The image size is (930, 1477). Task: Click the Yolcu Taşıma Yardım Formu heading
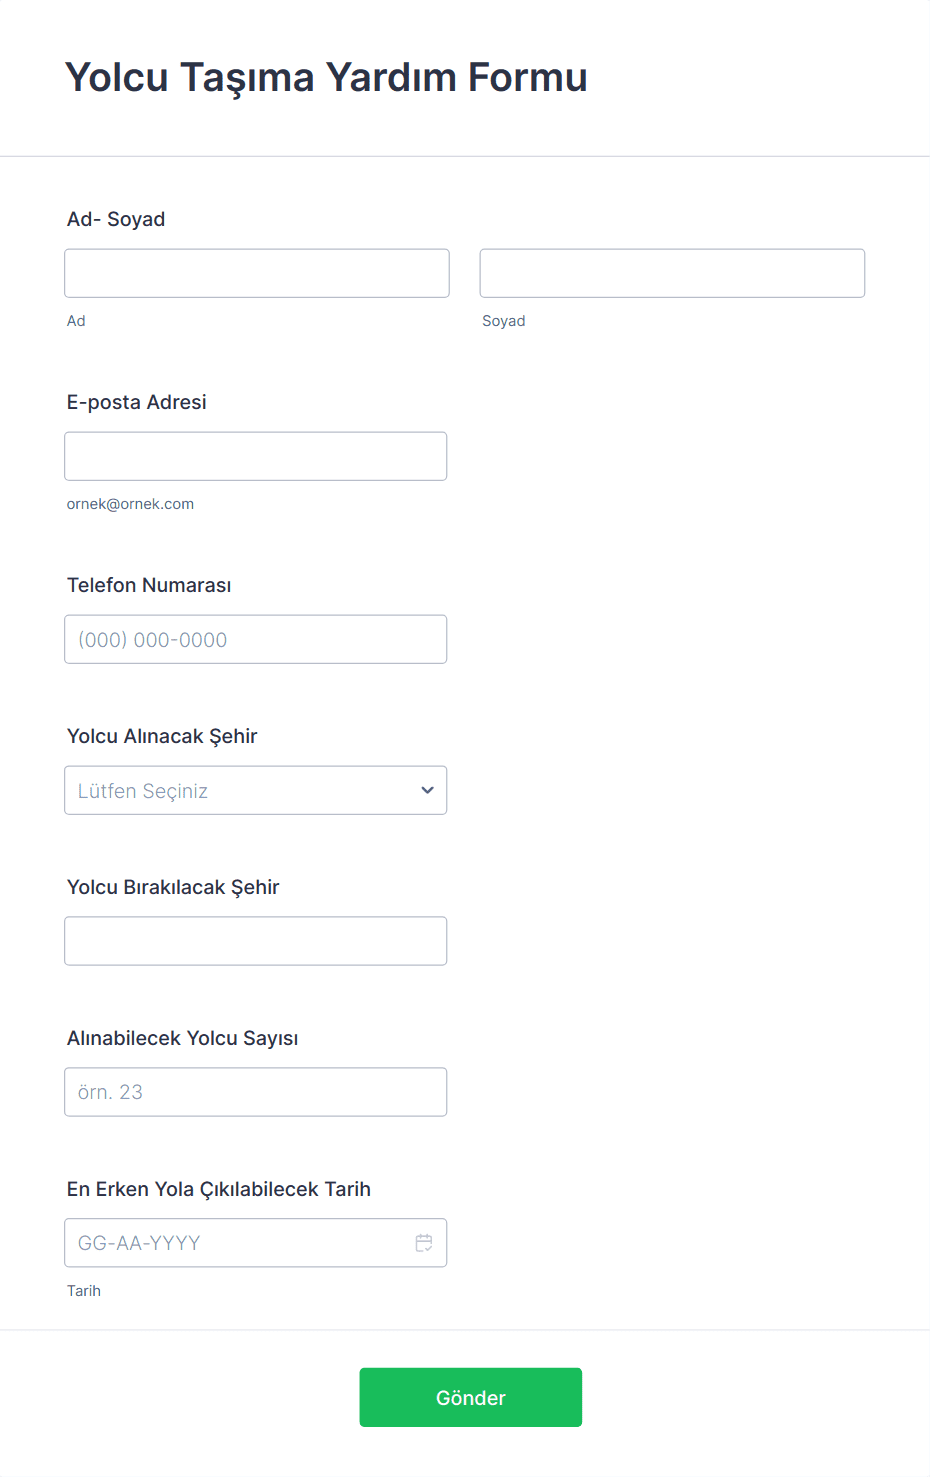coord(326,77)
